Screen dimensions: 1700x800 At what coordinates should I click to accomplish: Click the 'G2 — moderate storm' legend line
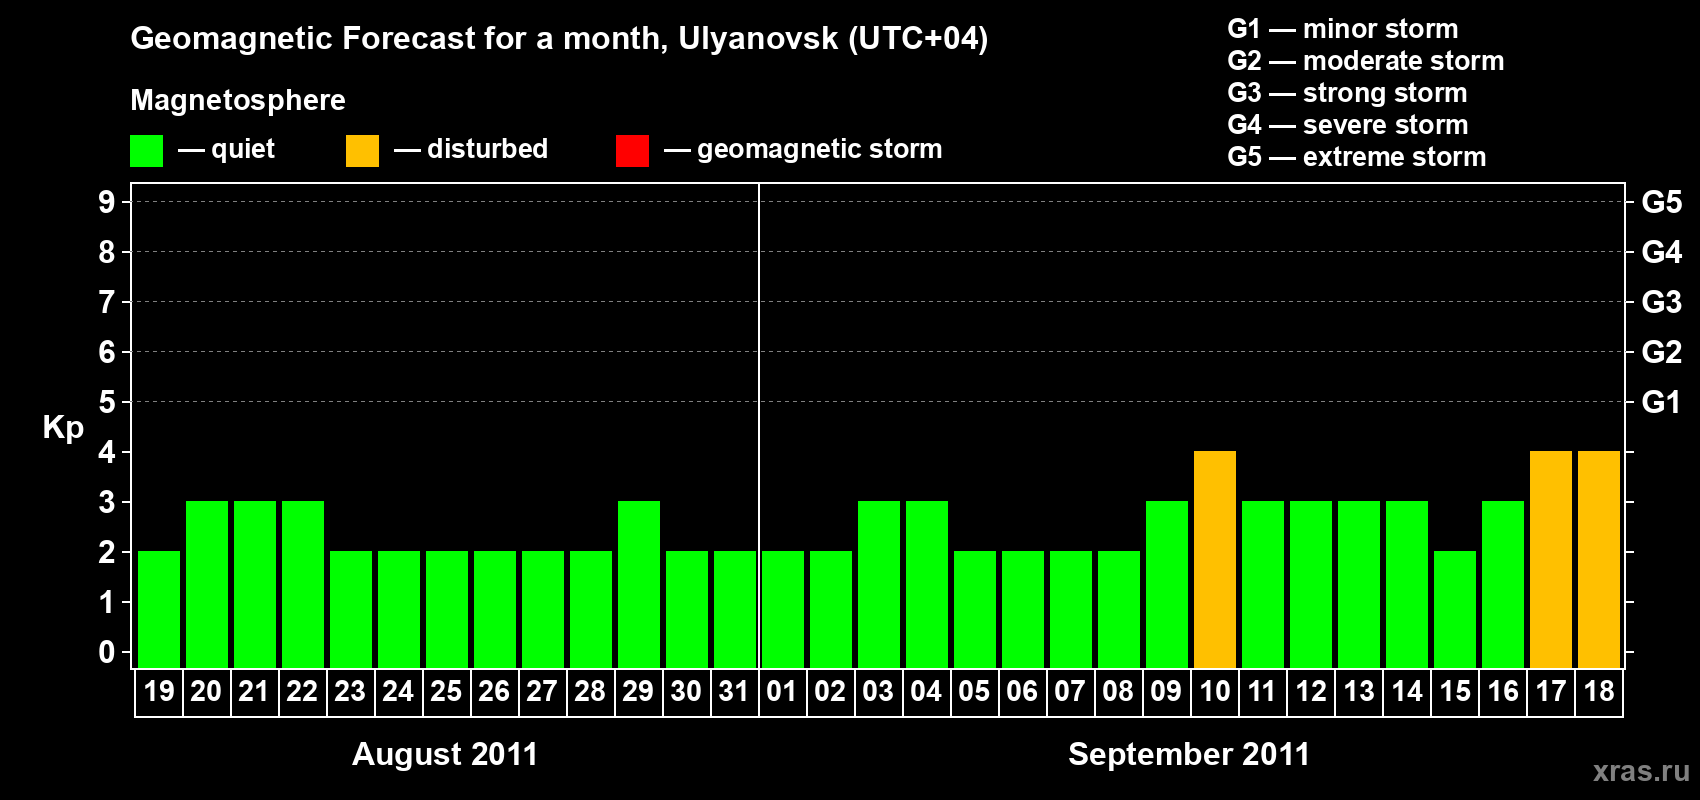[1366, 61]
